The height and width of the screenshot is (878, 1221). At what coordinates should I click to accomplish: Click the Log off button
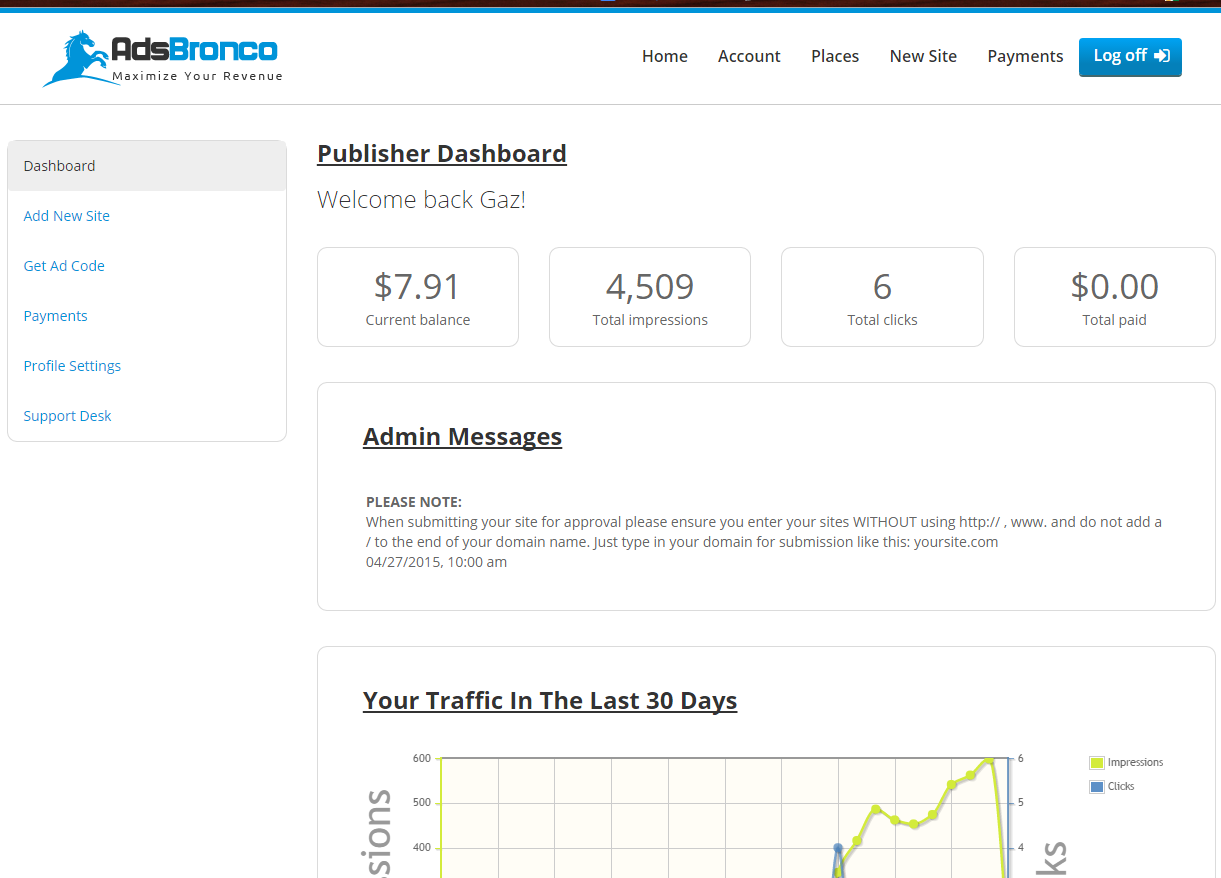coord(1130,57)
